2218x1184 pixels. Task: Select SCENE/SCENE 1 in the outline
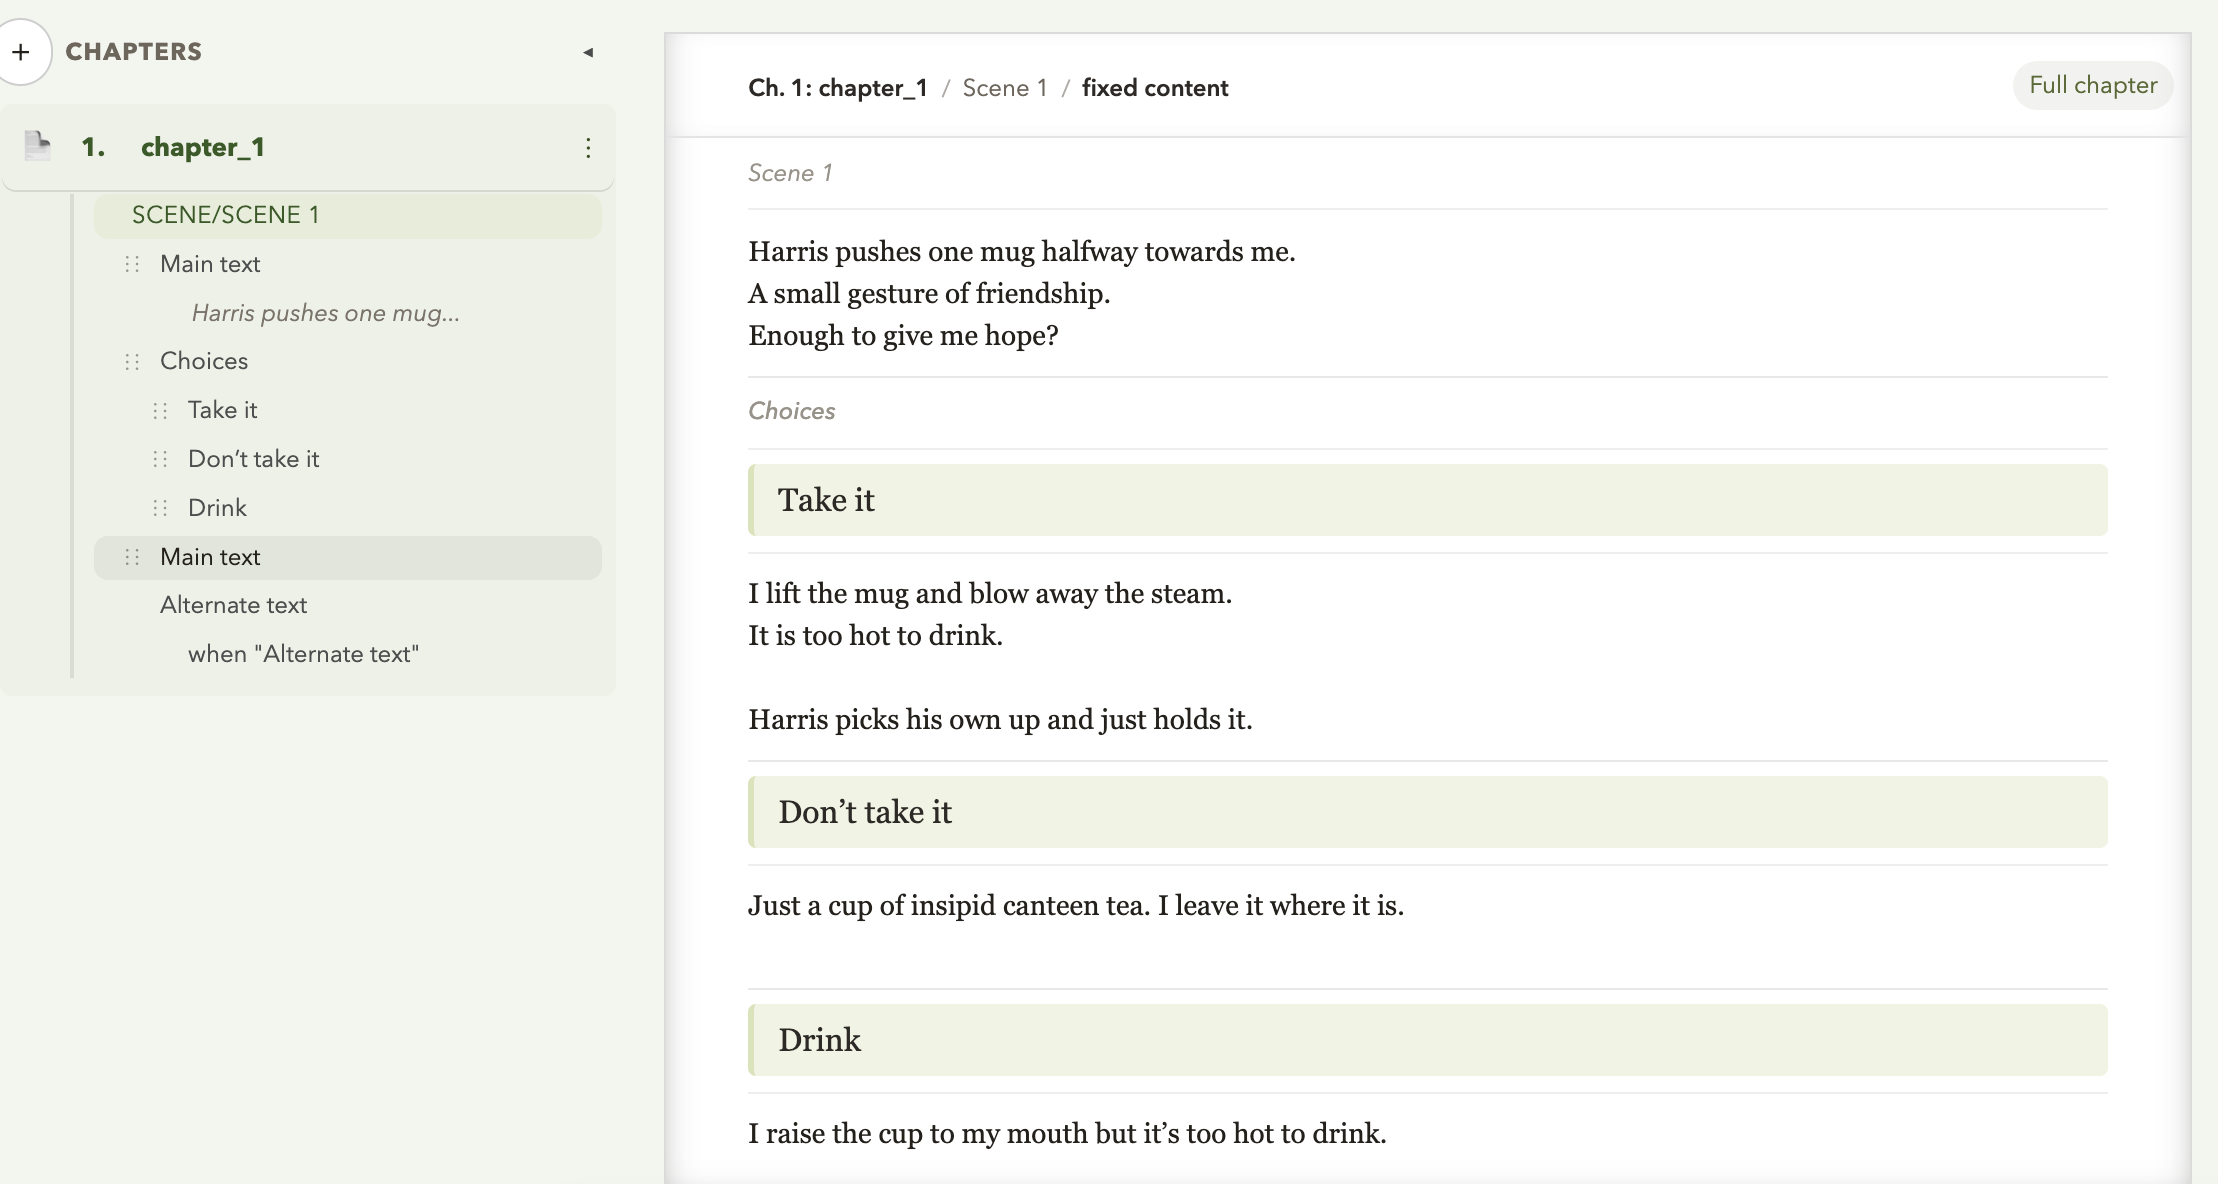point(226,215)
